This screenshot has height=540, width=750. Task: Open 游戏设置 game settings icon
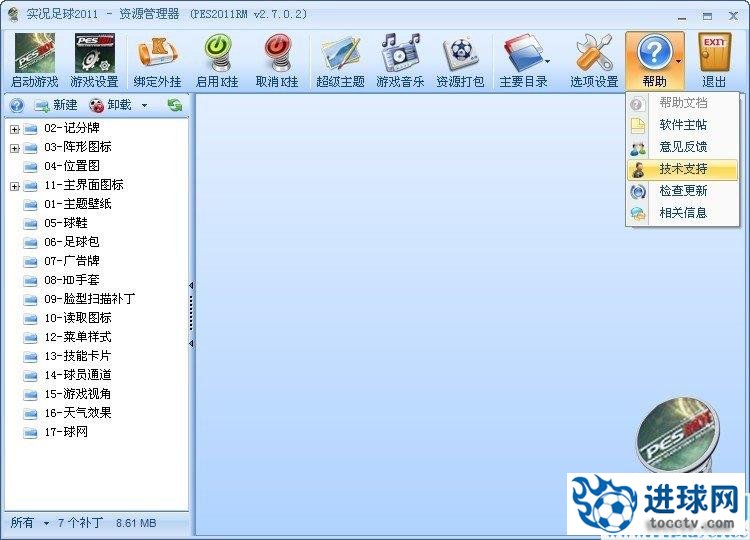[94, 61]
